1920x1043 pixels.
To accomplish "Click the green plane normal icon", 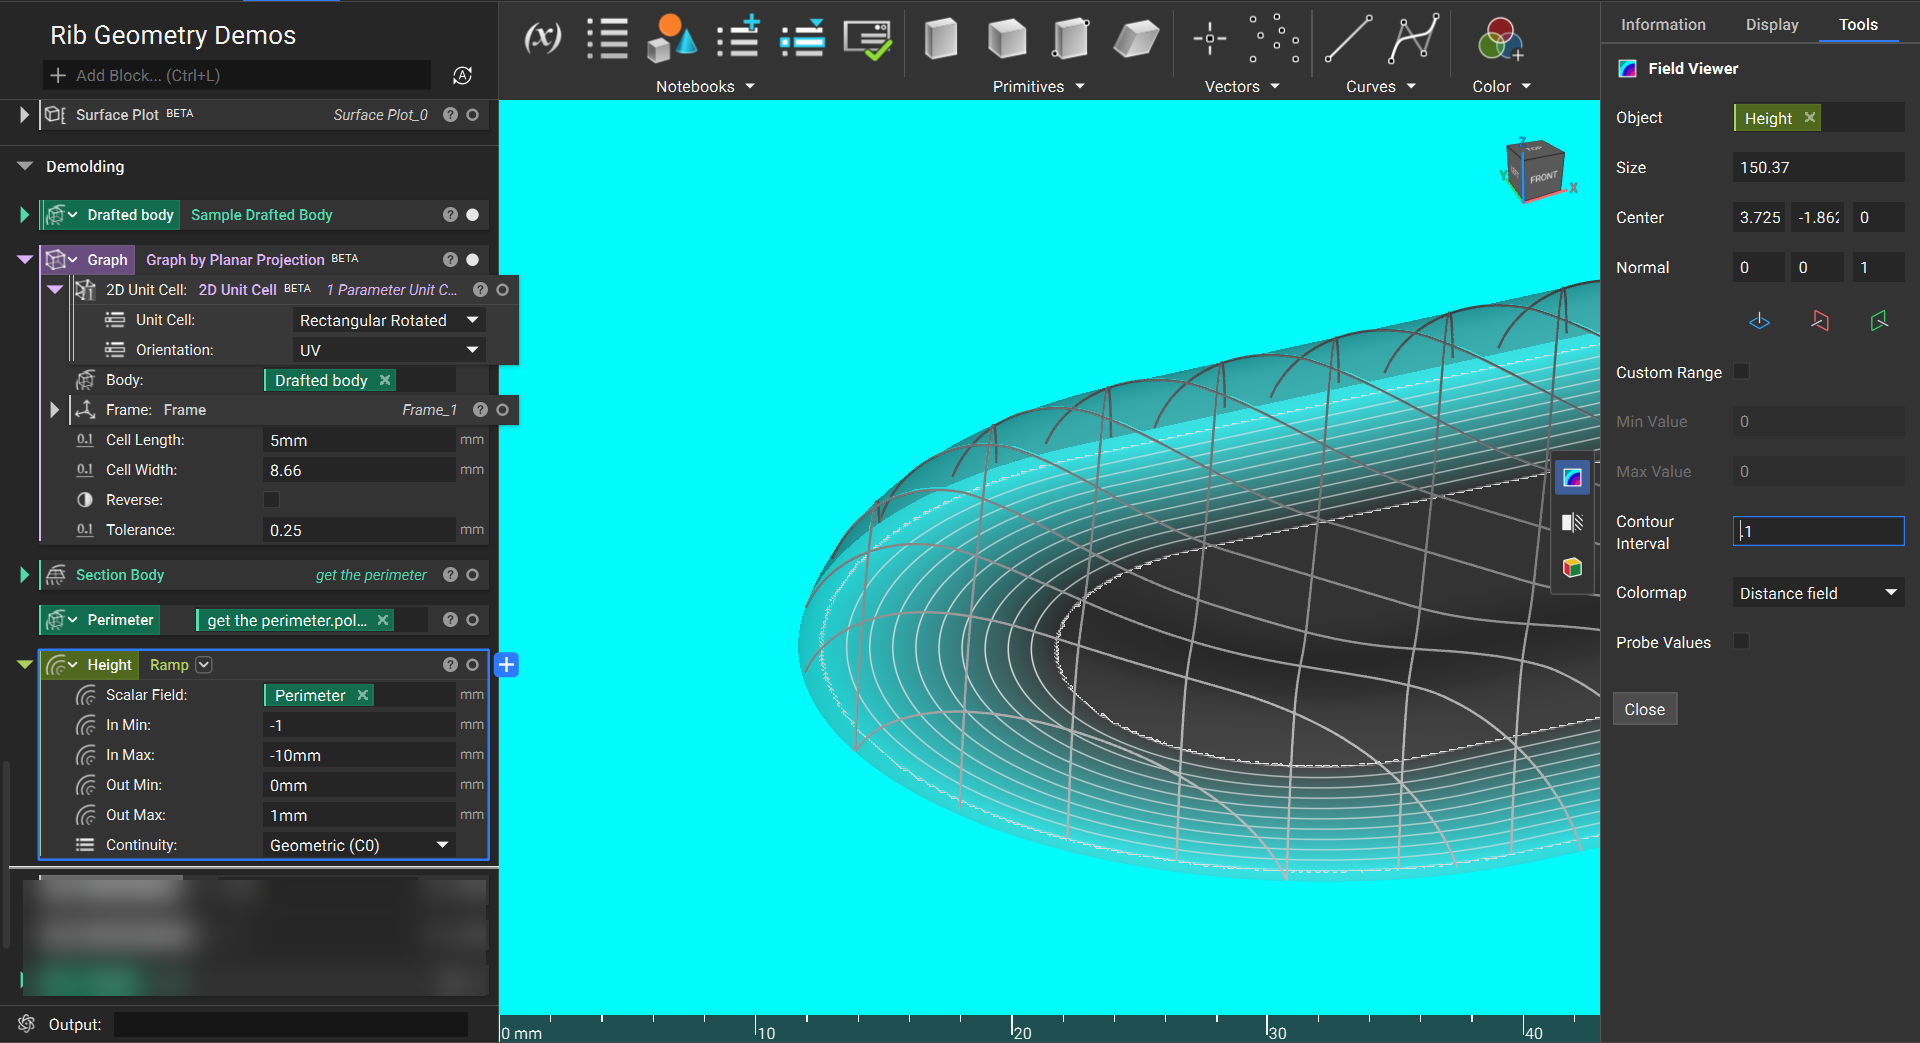I will (x=1879, y=321).
